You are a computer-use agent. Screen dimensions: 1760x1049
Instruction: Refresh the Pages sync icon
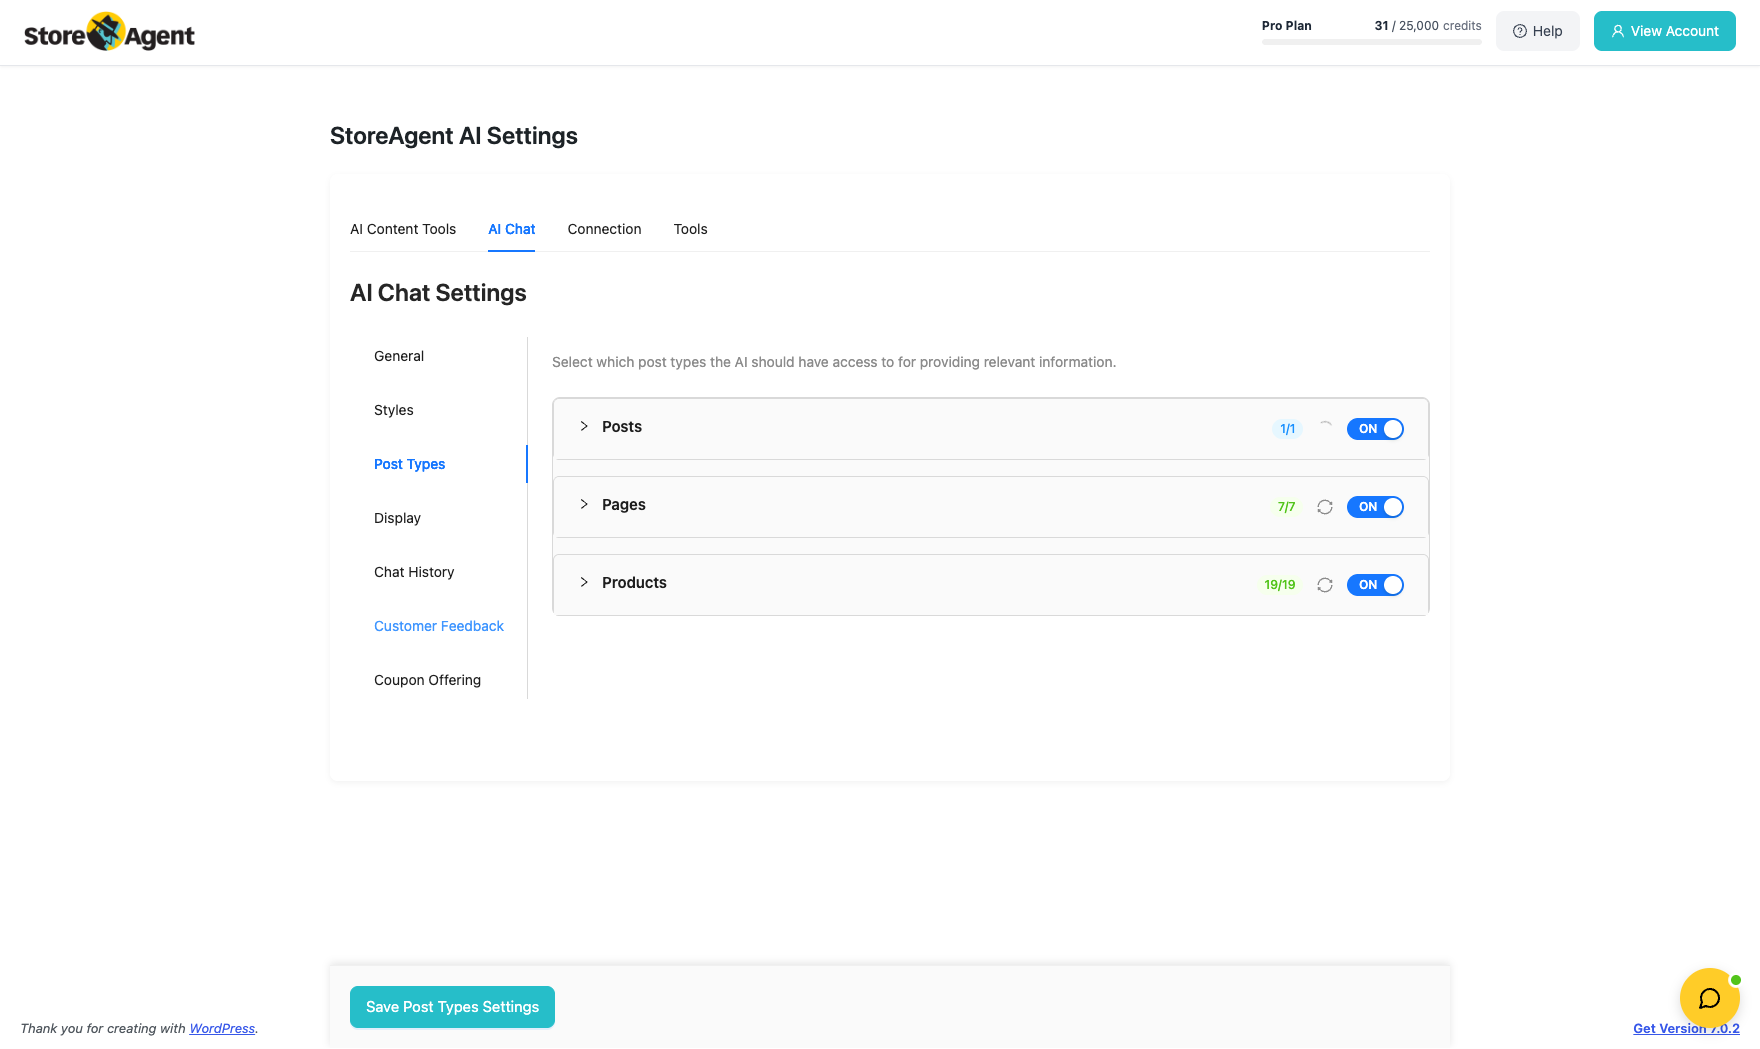tap(1325, 507)
